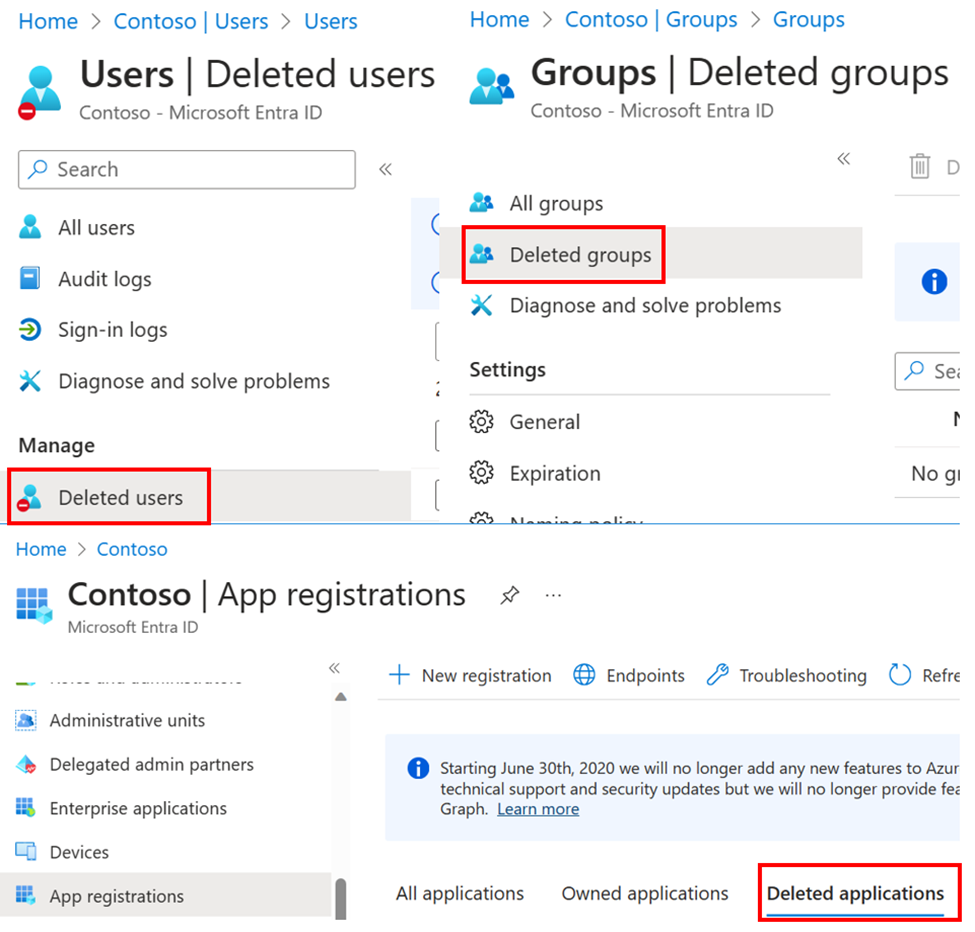This screenshot has height=932, width=975.
Task: Click the All users person icon
Action: [x=30, y=228]
